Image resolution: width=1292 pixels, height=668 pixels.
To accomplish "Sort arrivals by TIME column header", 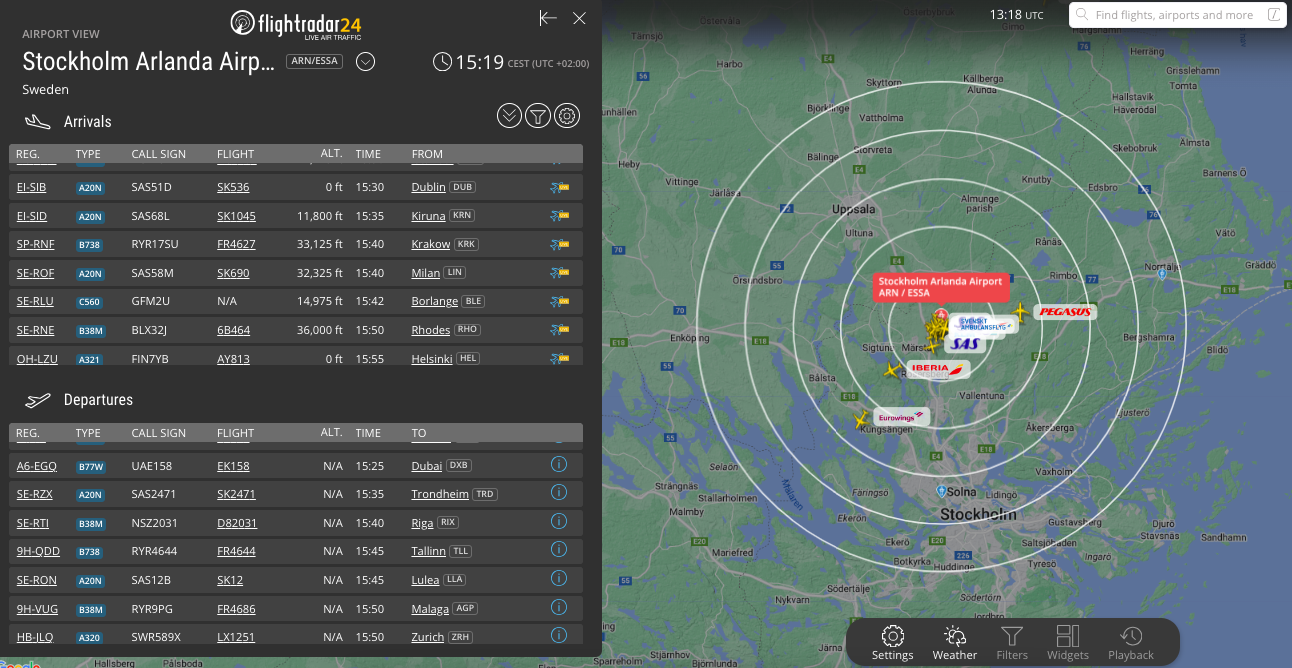I will pos(368,154).
